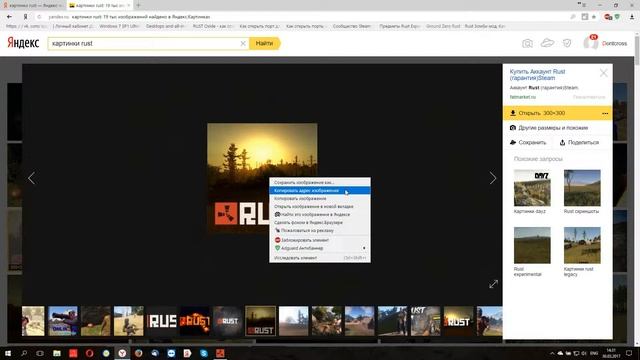
Task: Choose "Сделать фоном в Яндекс.Браузере"
Action: [320, 222]
